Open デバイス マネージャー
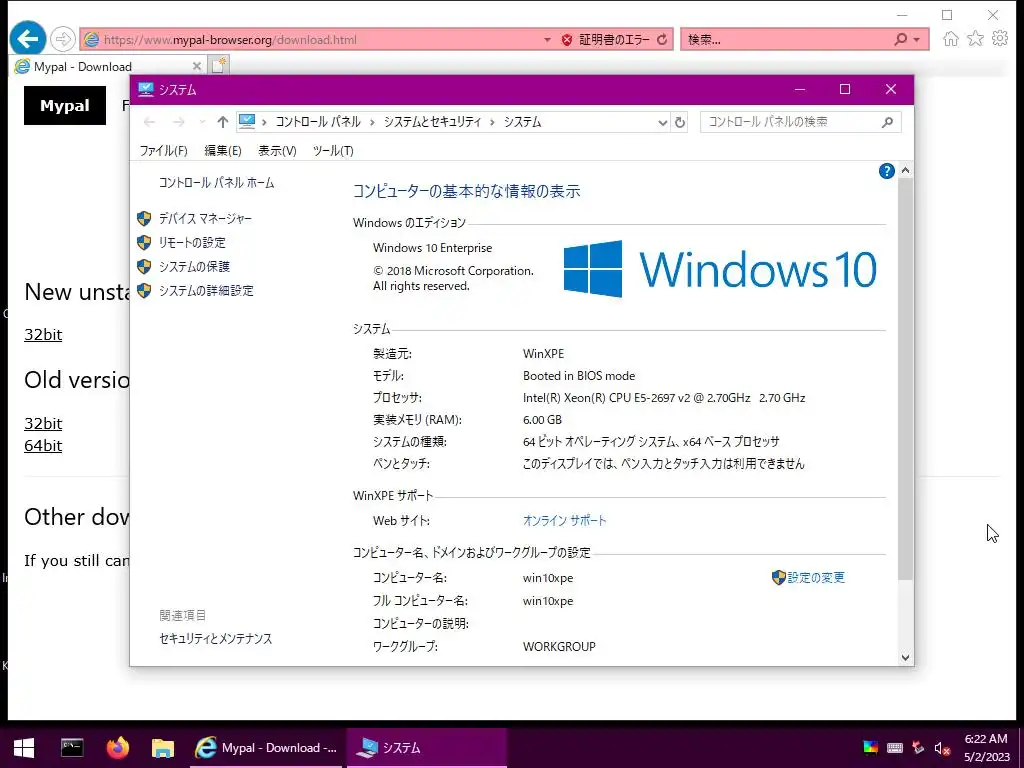Image resolution: width=1024 pixels, height=768 pixels. 205,219
